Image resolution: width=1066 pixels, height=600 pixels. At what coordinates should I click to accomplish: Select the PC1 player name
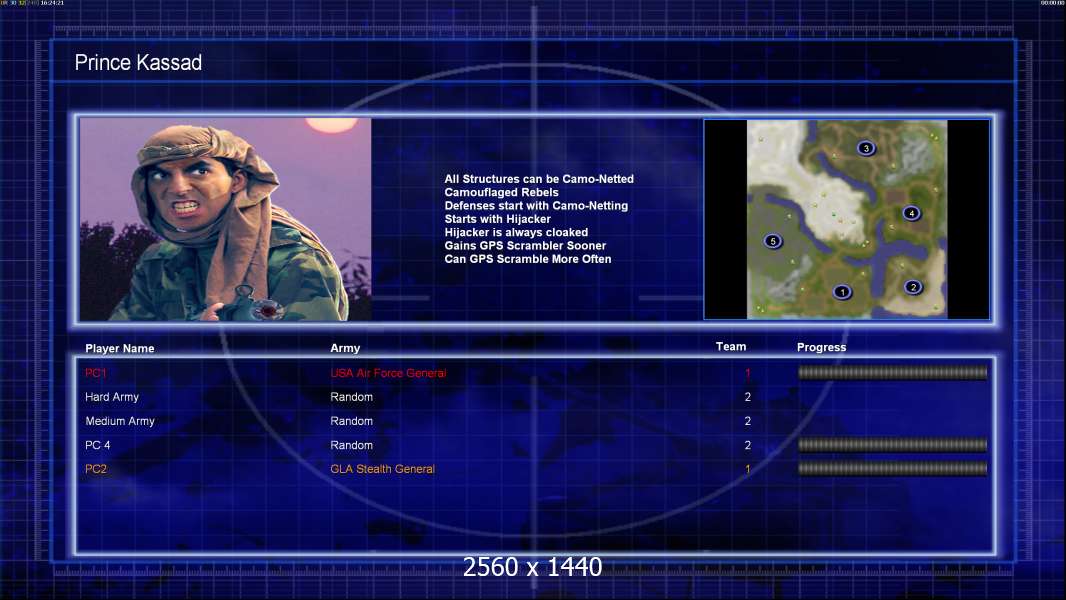pyautogui.click(x=96, y=373)
